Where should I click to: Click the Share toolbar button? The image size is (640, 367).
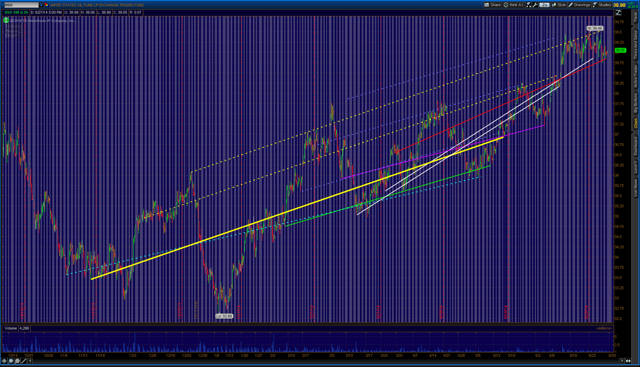(x=493, y=5)
